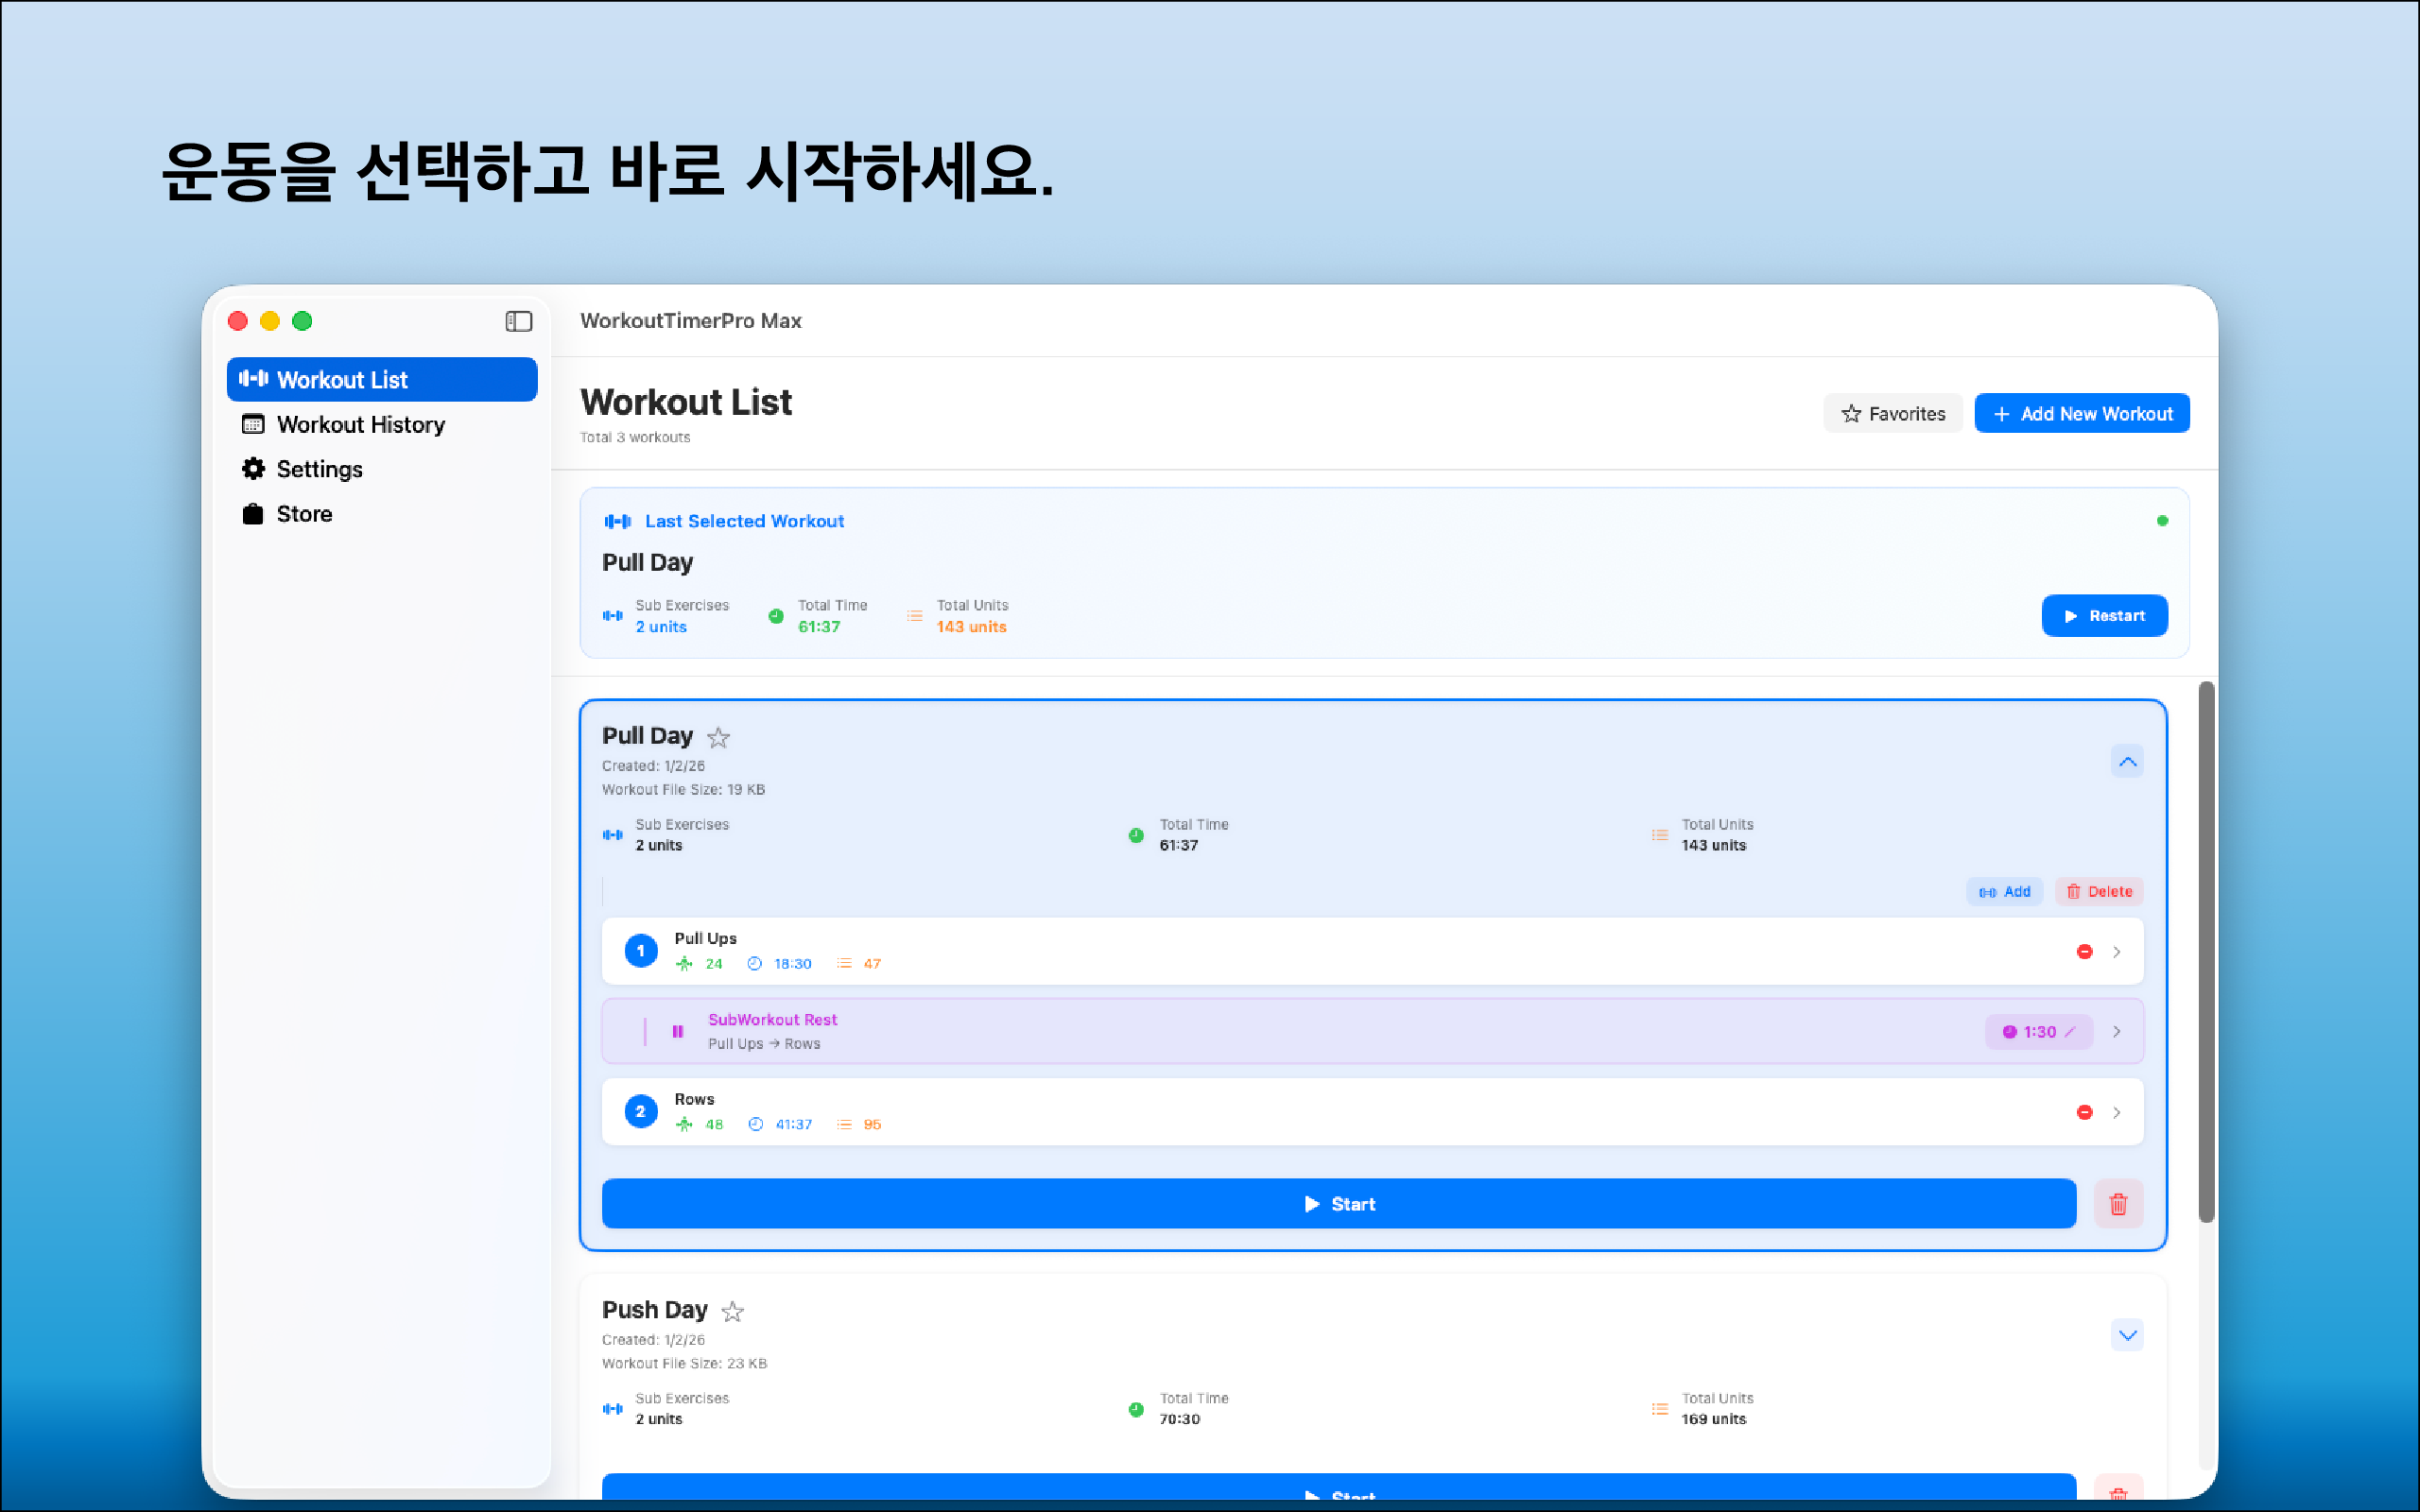Image resolution: width=2420 pixels, height=1512 pixels.
Task: Click the pencil edit icon next to 1:30
Action: tap(2071, 1032)
